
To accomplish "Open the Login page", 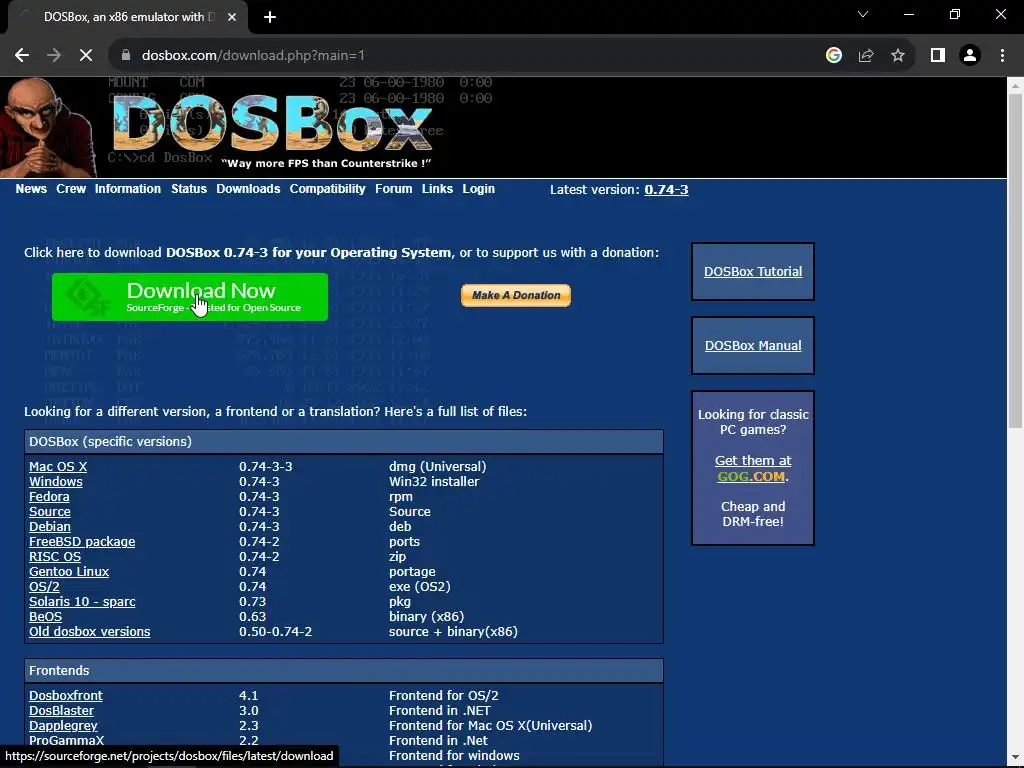I will 478,189.
